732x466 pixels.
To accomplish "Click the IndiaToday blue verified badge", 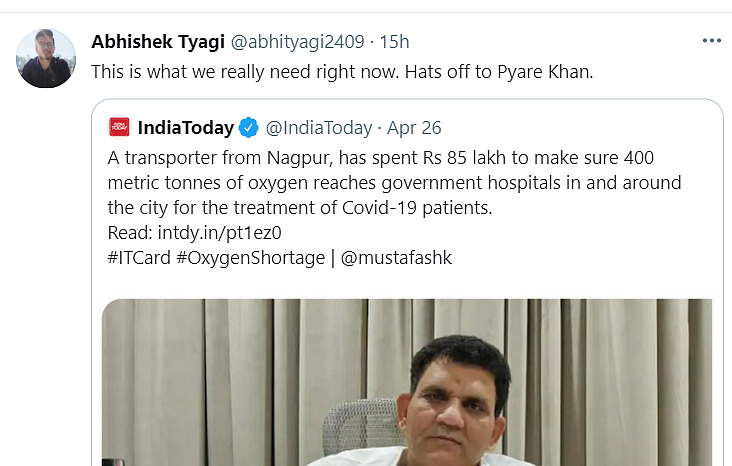I will point(248,127).
